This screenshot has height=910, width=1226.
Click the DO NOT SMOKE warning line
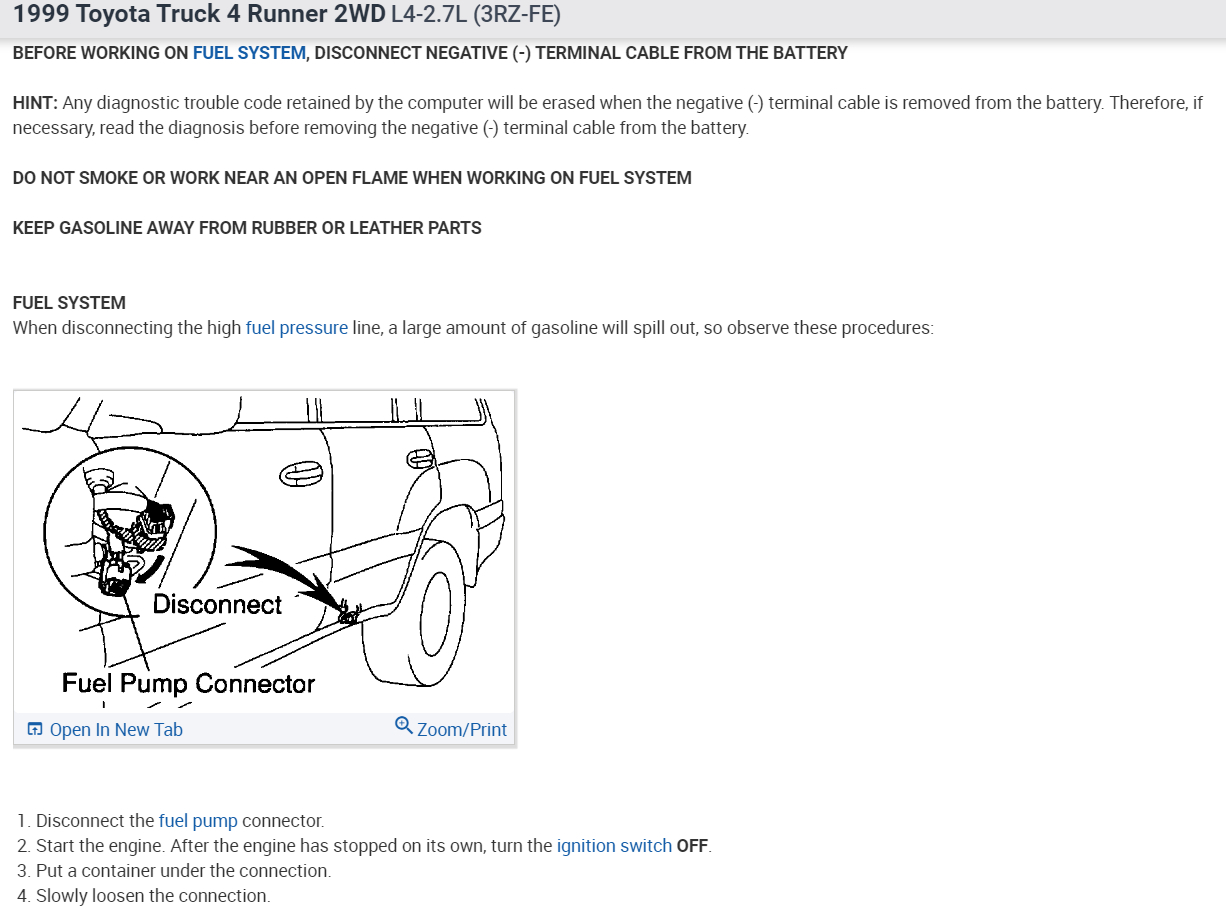[x=352, y=178]
